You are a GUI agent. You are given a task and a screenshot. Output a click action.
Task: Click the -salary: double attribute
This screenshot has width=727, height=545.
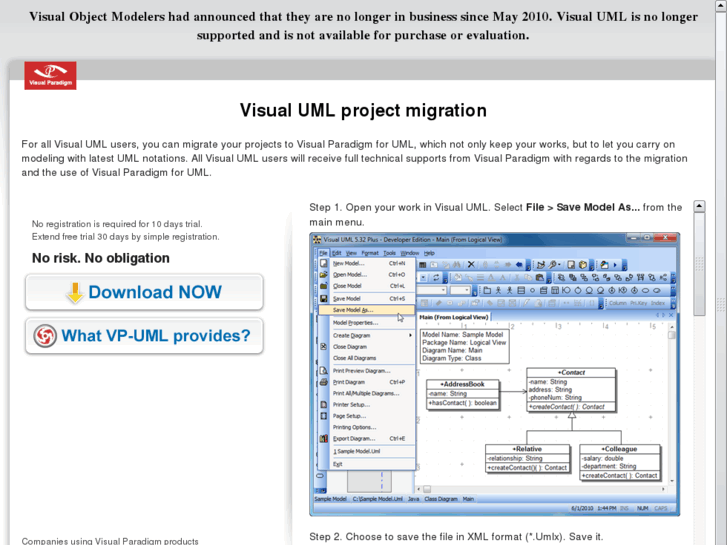pos(603,458)
